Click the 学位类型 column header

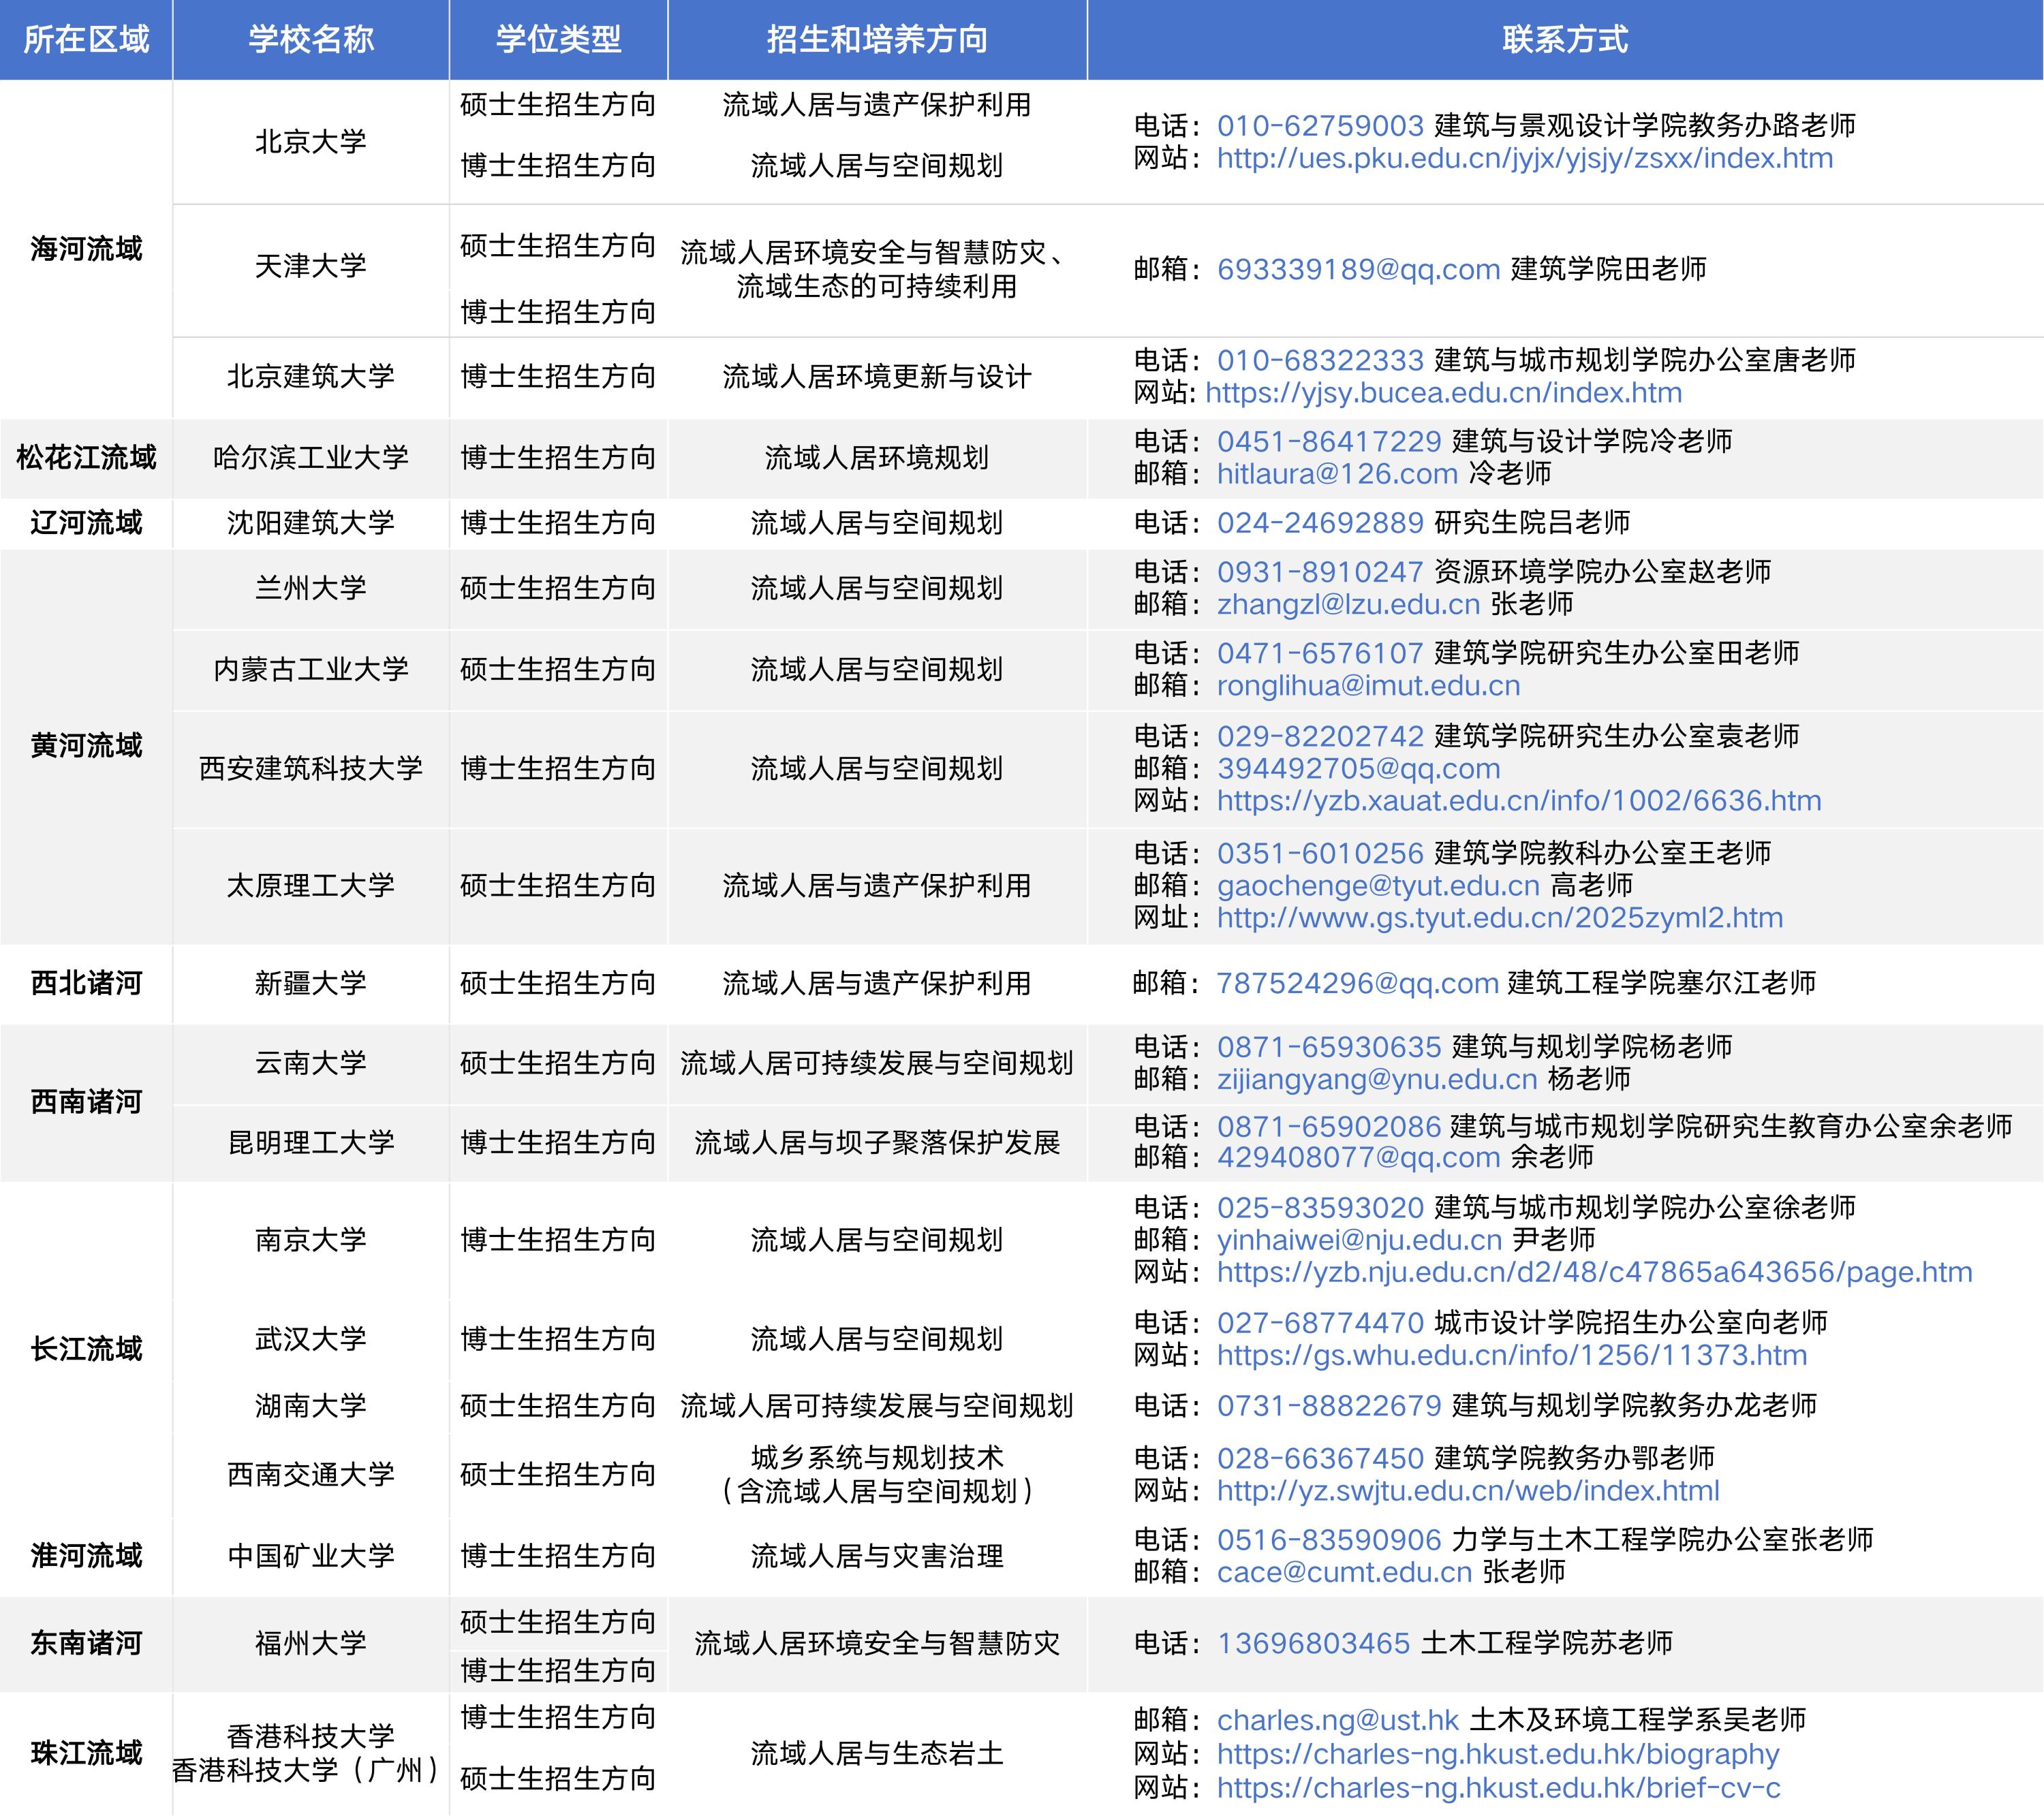click(x=558, y=39)
